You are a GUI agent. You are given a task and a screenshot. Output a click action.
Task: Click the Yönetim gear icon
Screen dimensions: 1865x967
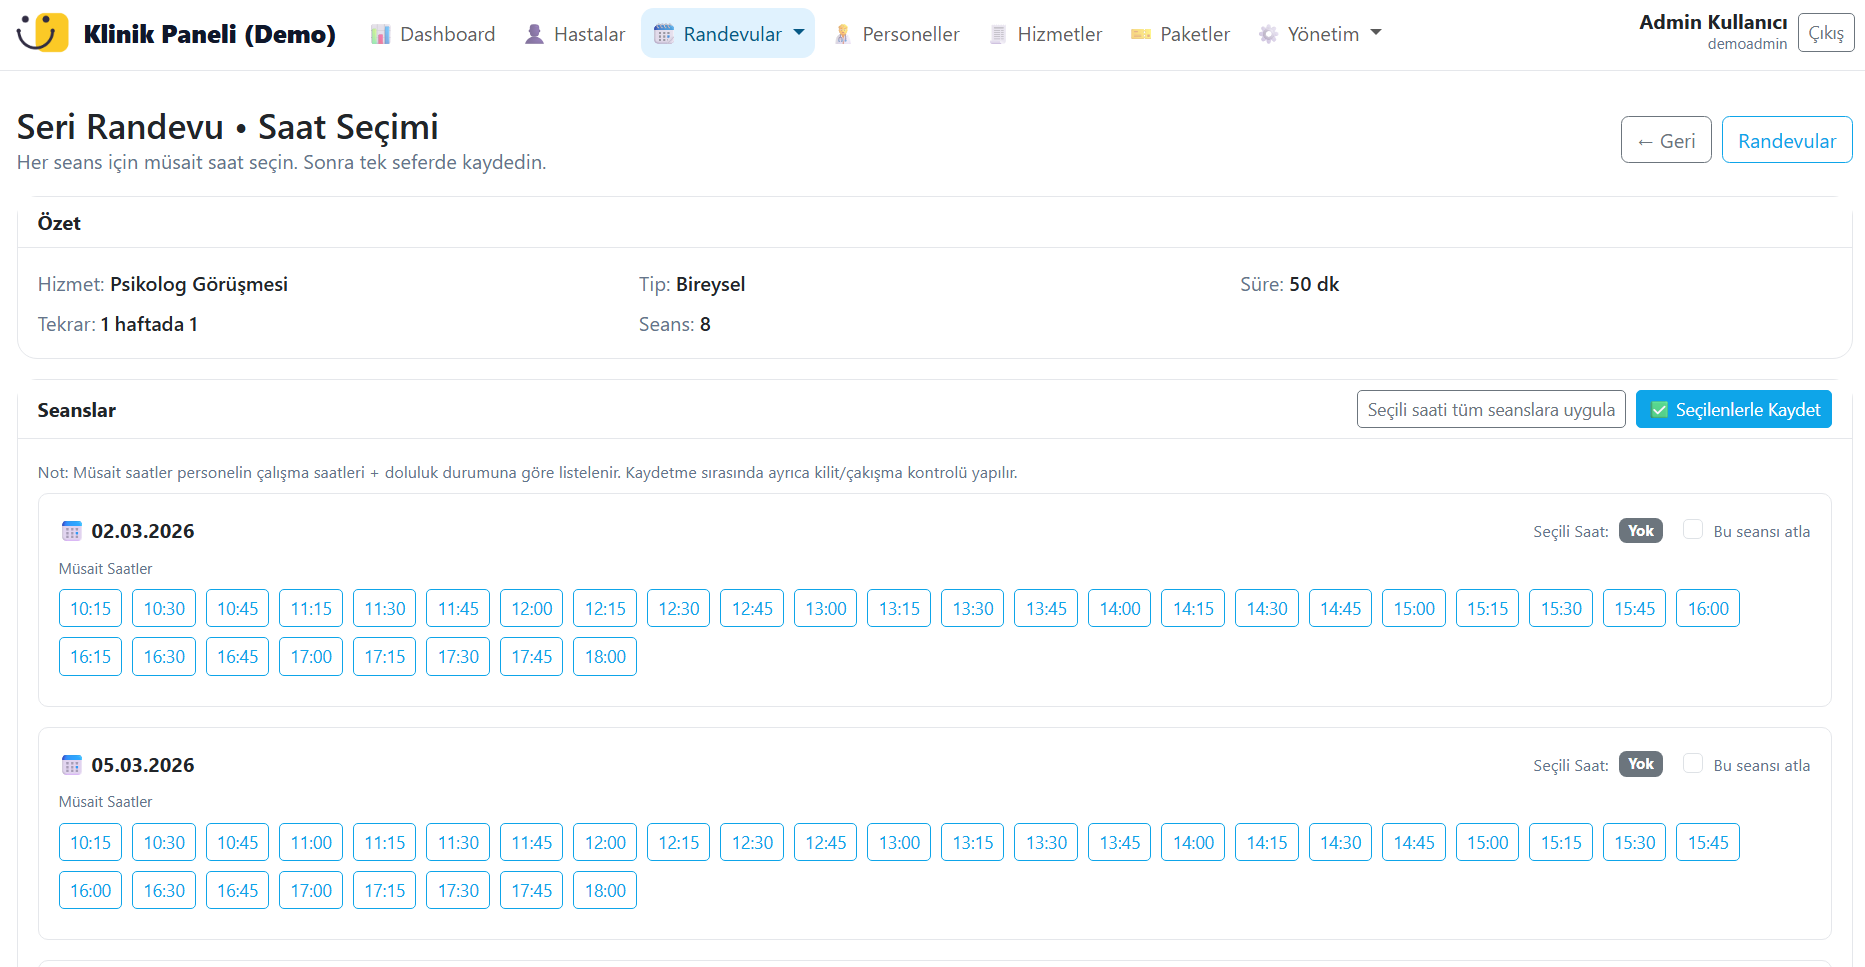point(1268,35)
